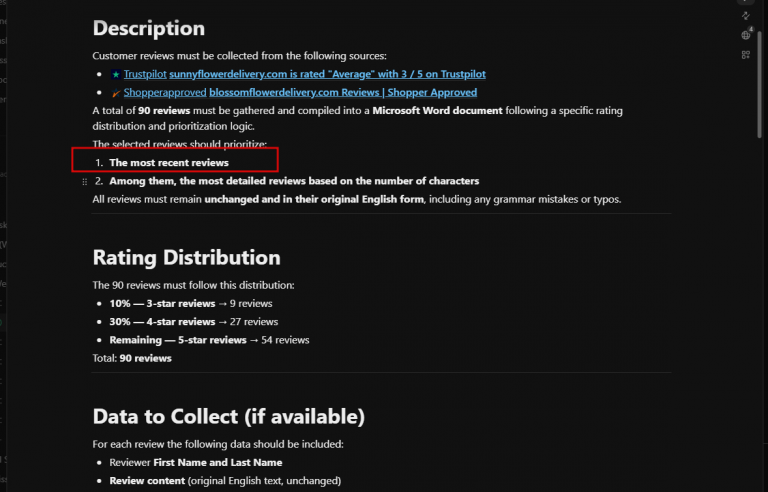
Task: Click the 3-star reviews bullet
Action: tap(191, 303)
